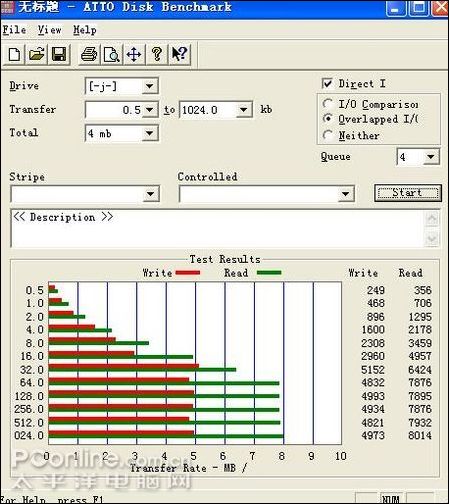The image size is (449, 504).
Task: Click the Start button
Action: click(408, 193)
